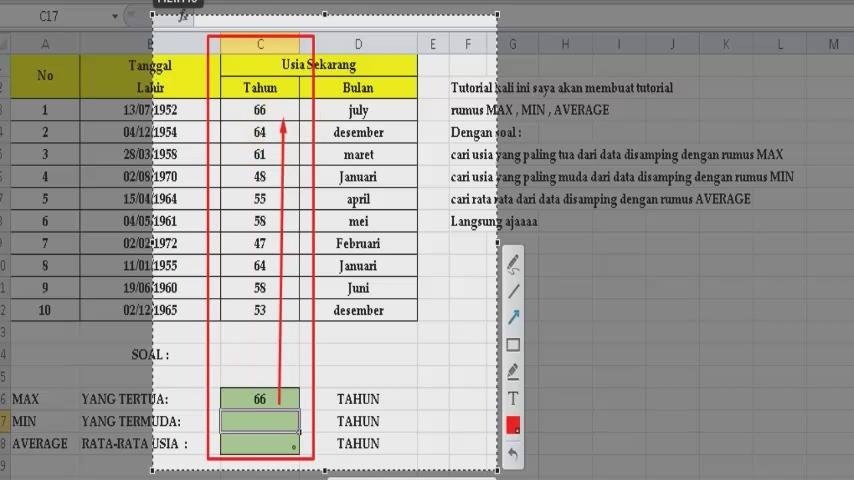Image resolution: width=854 pixels, height=480 pixels.
Task: Click the date cell 04/12/1954
Action: click(x=150, y=132)
